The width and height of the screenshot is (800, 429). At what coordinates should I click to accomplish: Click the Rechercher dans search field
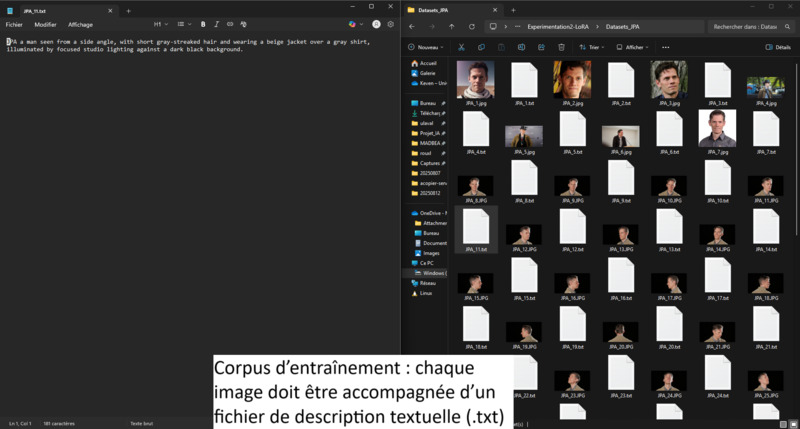coord(745,28)
